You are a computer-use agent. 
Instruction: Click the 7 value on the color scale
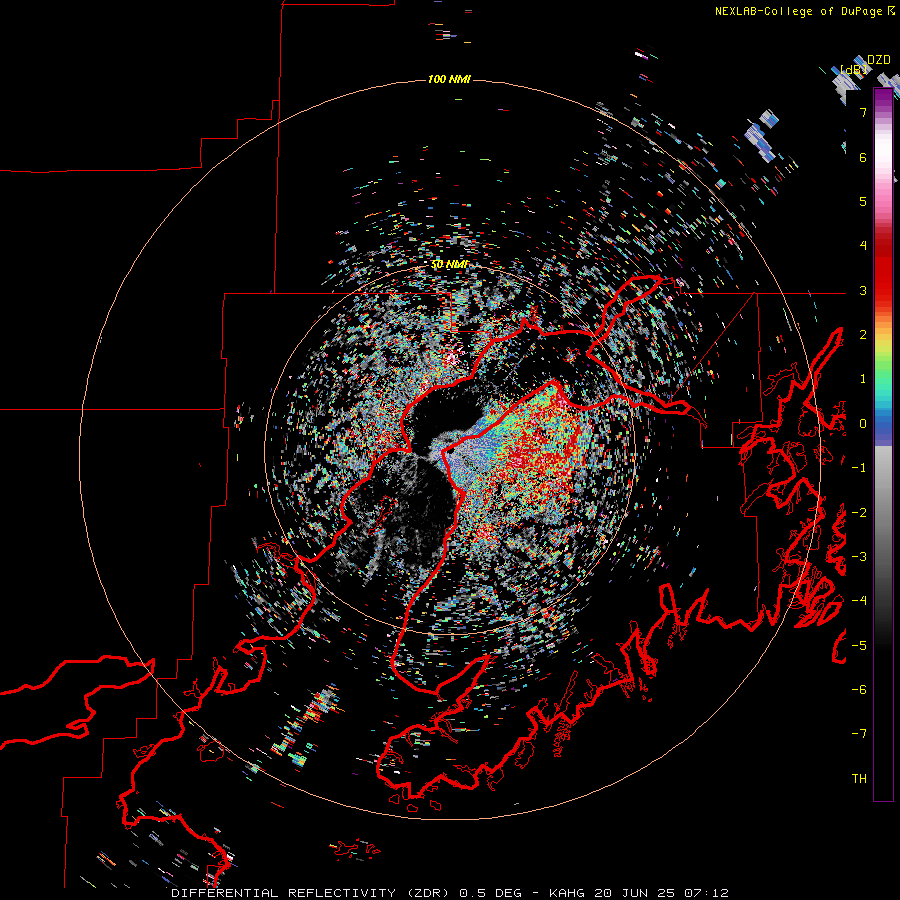pos(863,112)
